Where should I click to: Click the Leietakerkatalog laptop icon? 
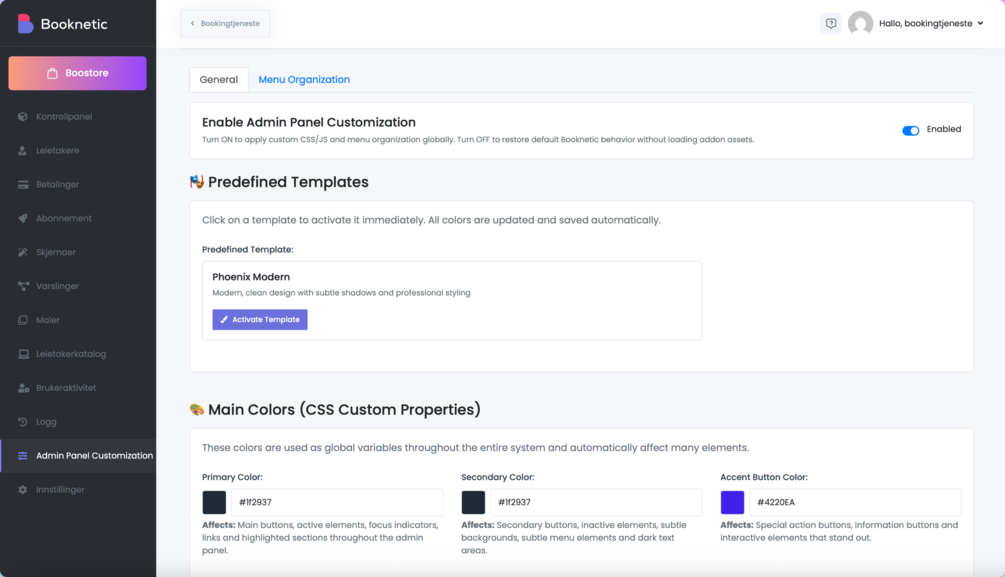(23, 354)
